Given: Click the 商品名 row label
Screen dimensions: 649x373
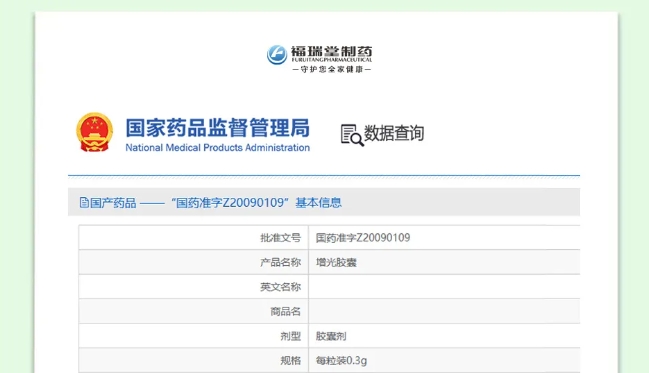Looking at the screenshot, I should tap(286, 311).
